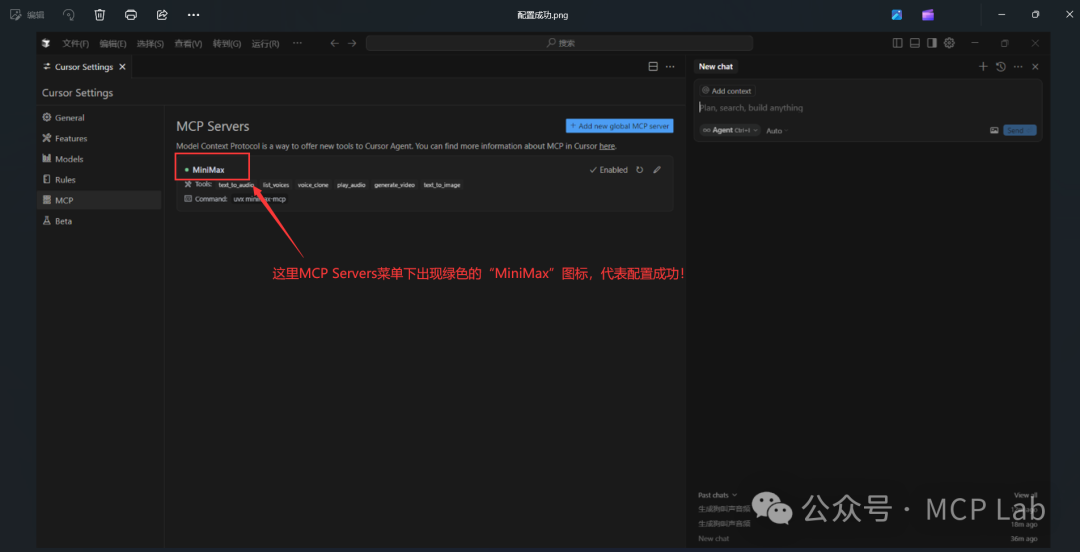Open Photos more options beside the share icon

click(194, 14)
